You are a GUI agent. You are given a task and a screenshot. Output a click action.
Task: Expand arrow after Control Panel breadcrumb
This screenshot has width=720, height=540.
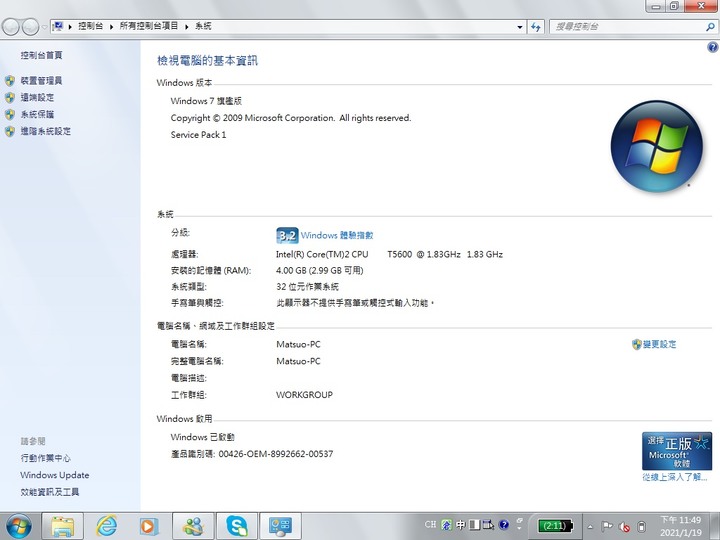tap(111, 27)
